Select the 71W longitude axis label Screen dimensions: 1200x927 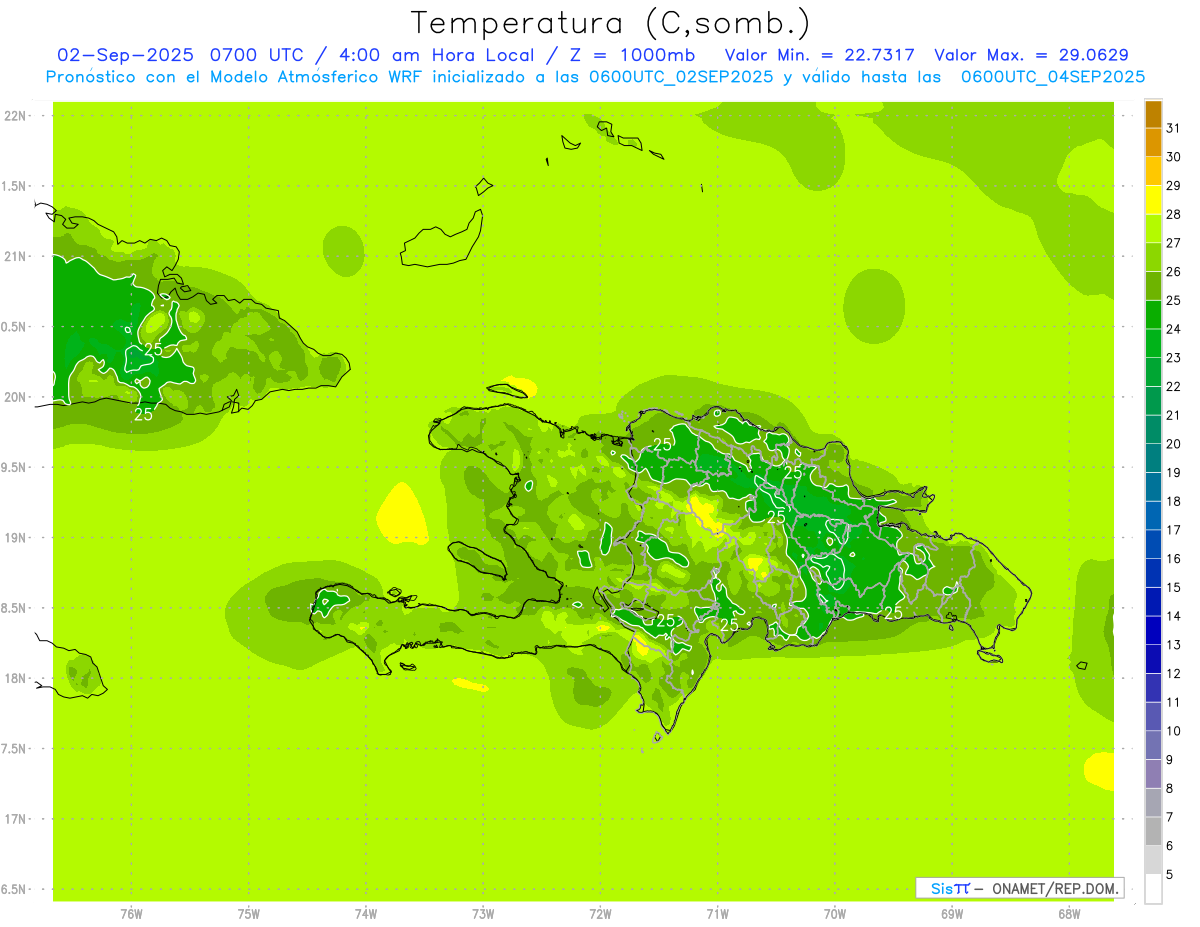[x=717, y=914]
